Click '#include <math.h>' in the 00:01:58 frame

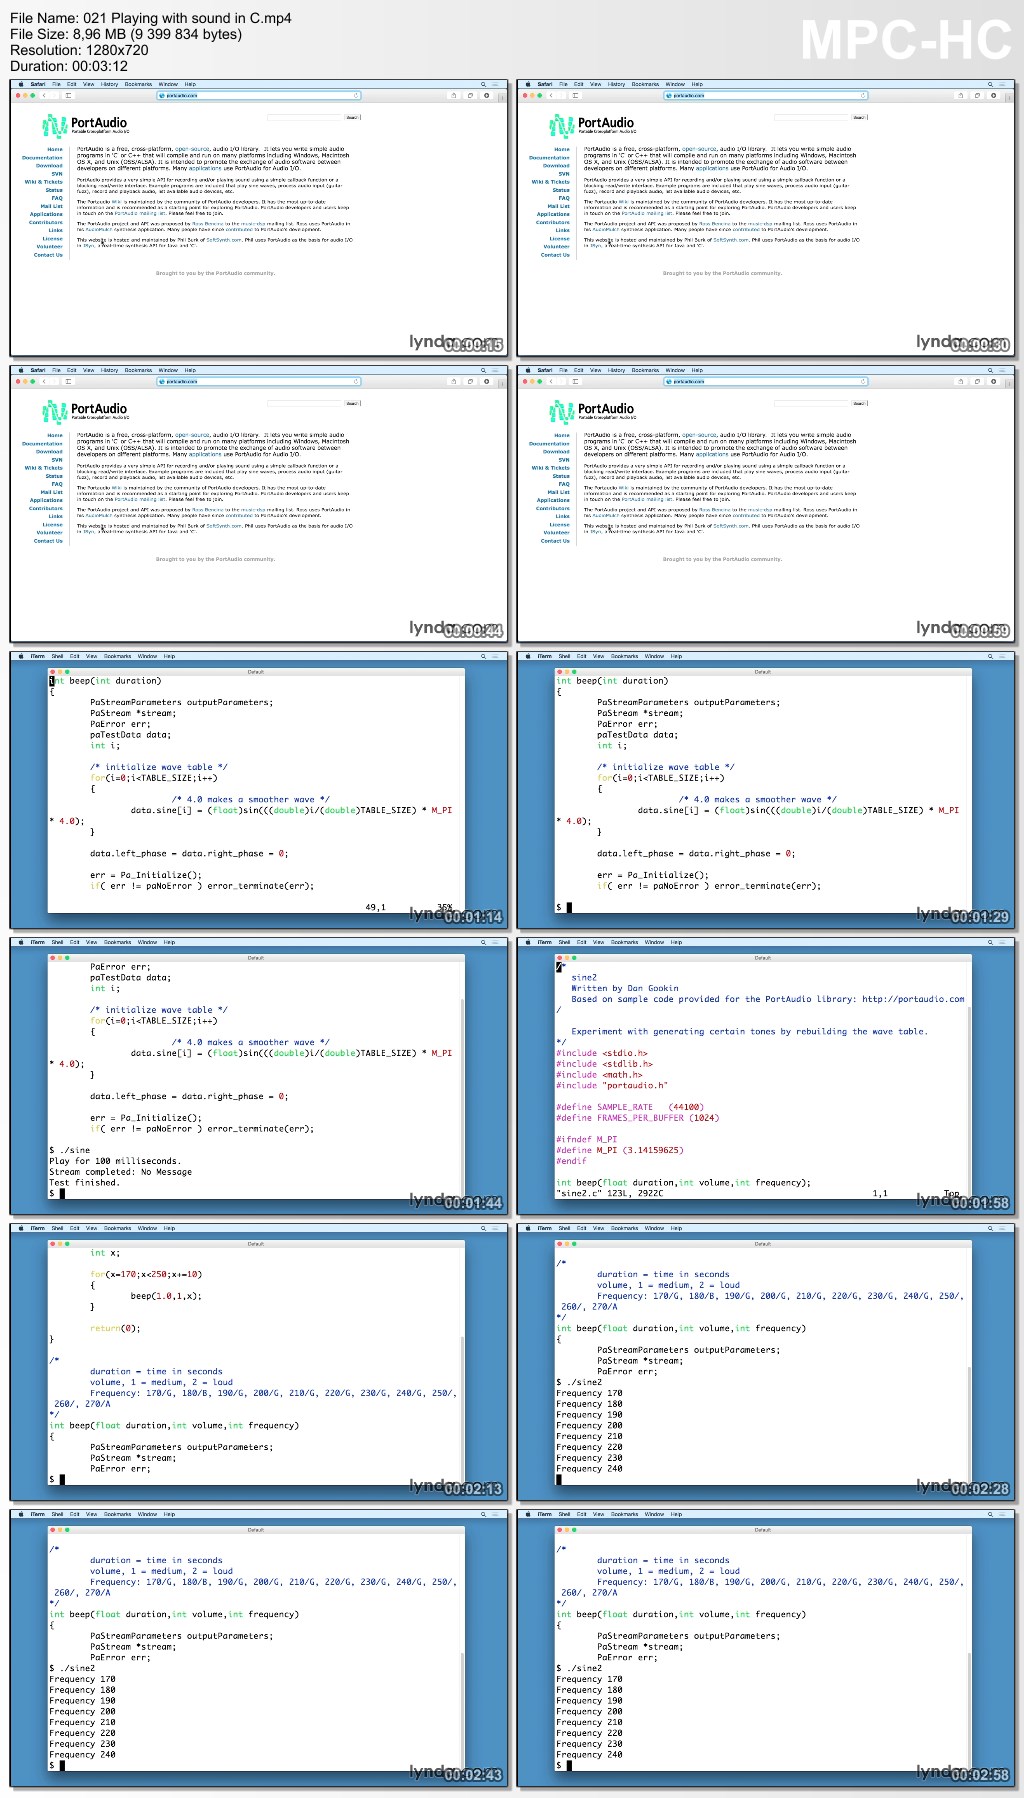(601, 1074)
